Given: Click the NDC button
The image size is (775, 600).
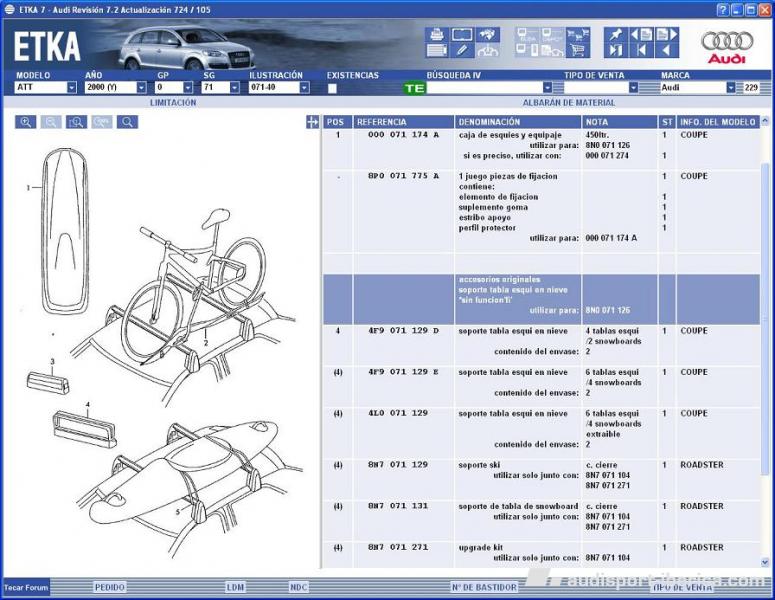Looking at the screenshot, I should [x=299, y=587].
